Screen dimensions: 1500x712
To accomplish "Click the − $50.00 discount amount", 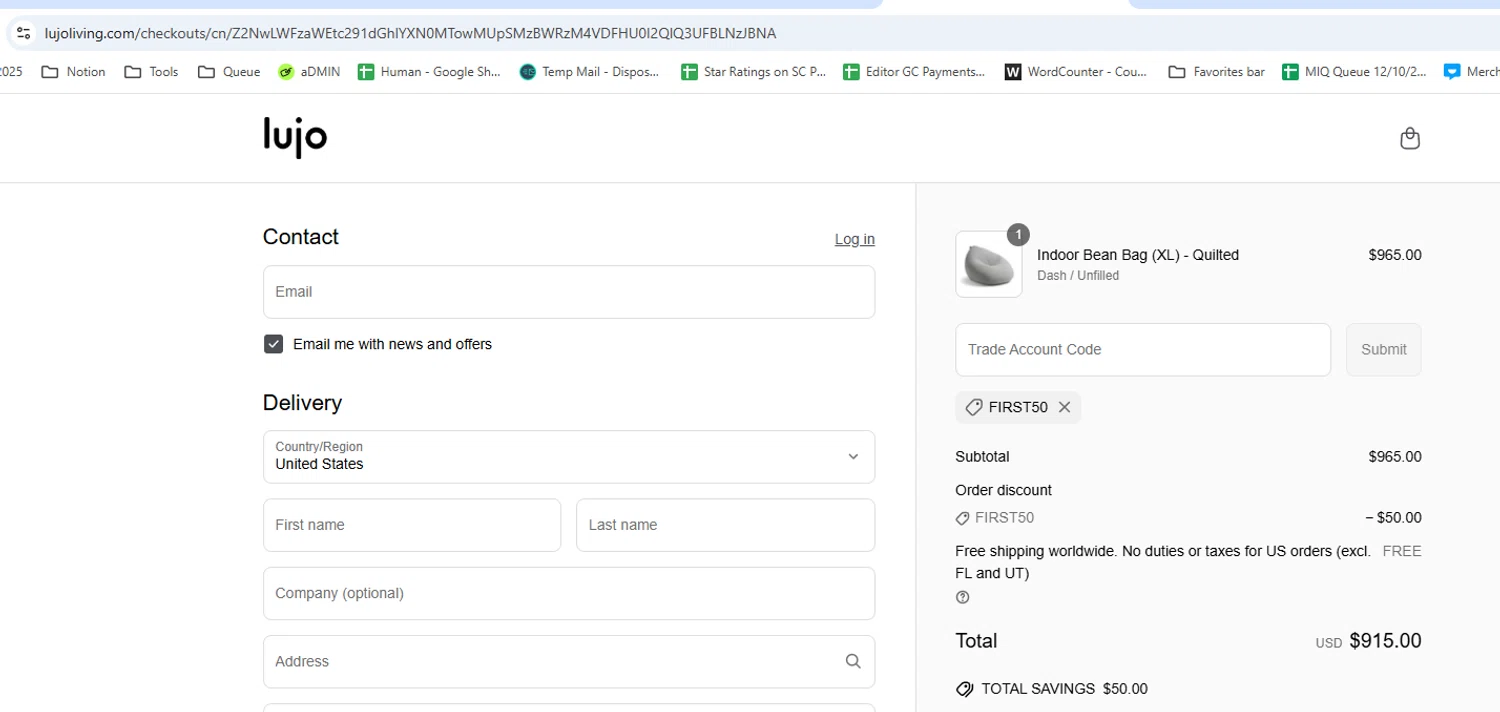I will coord(1393,518).
